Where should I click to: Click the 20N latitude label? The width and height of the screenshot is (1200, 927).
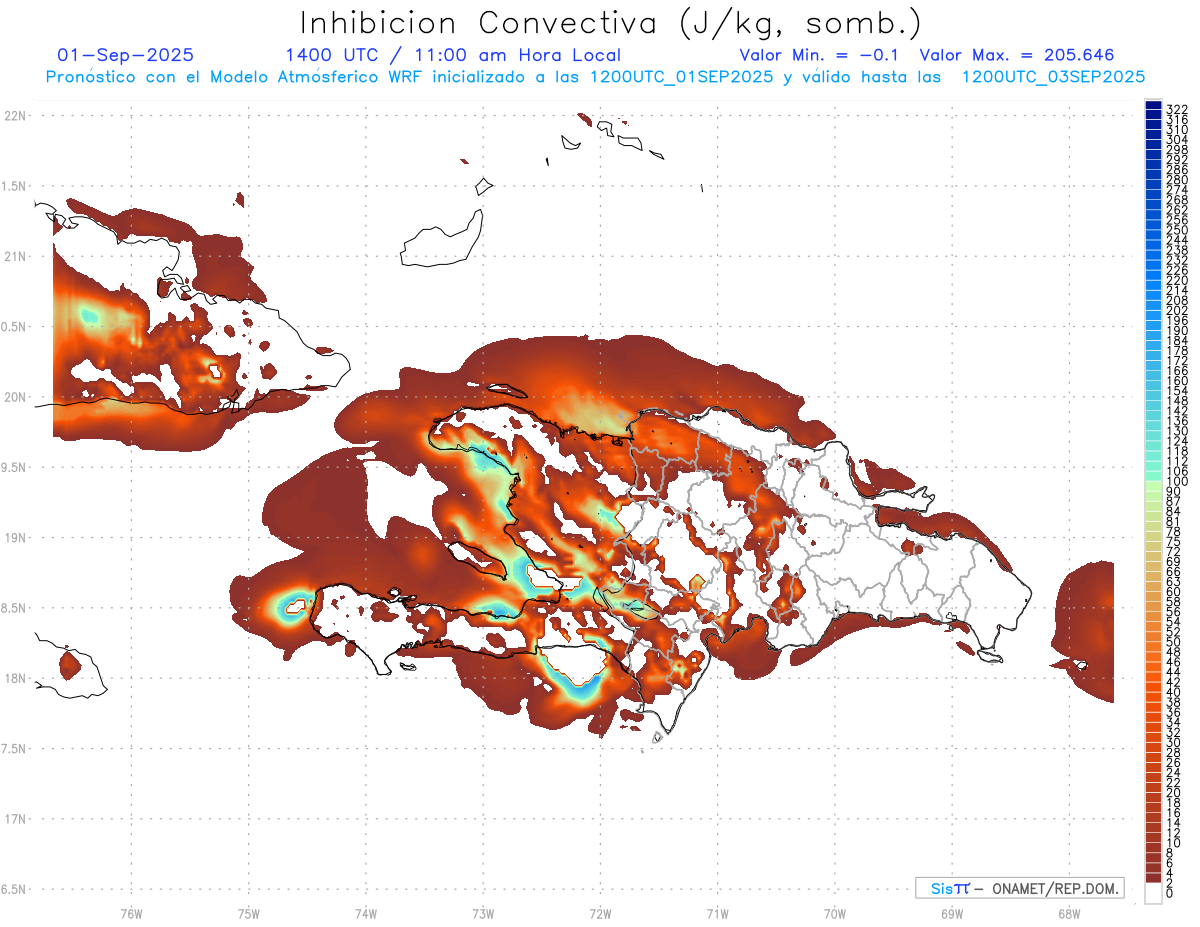click(x=15, y=397)
